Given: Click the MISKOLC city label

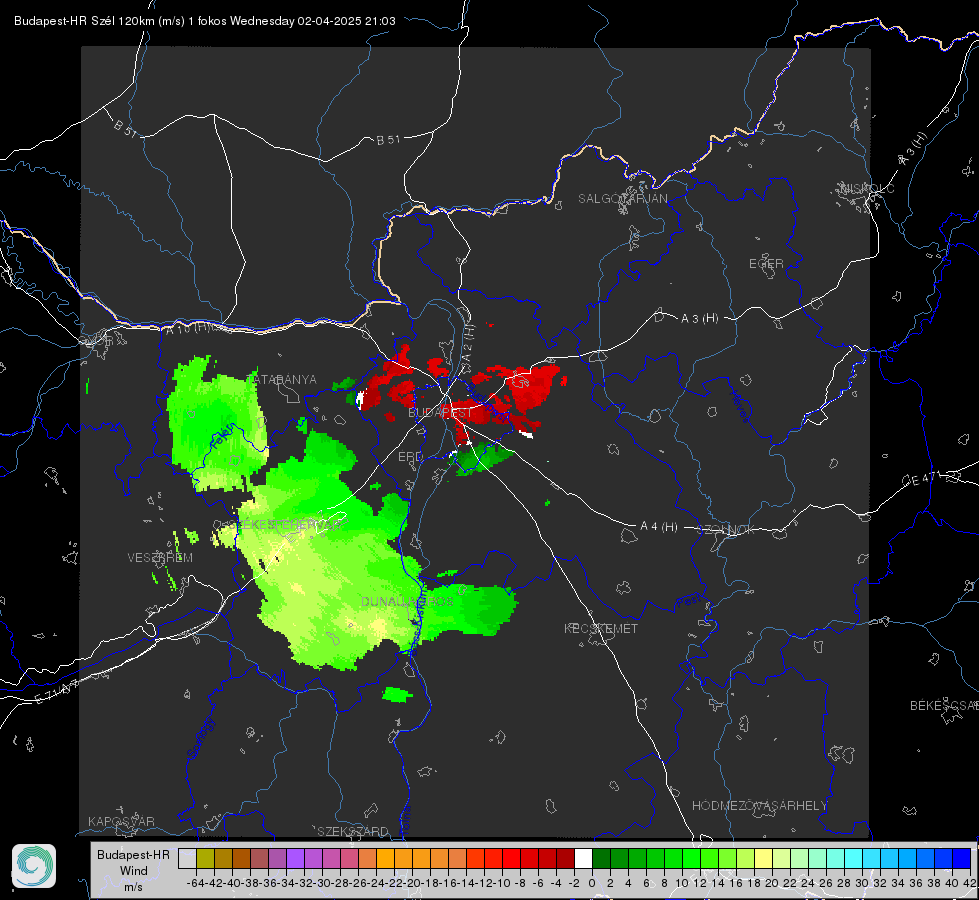Looking at the screenshot, I should coord(867,188).
